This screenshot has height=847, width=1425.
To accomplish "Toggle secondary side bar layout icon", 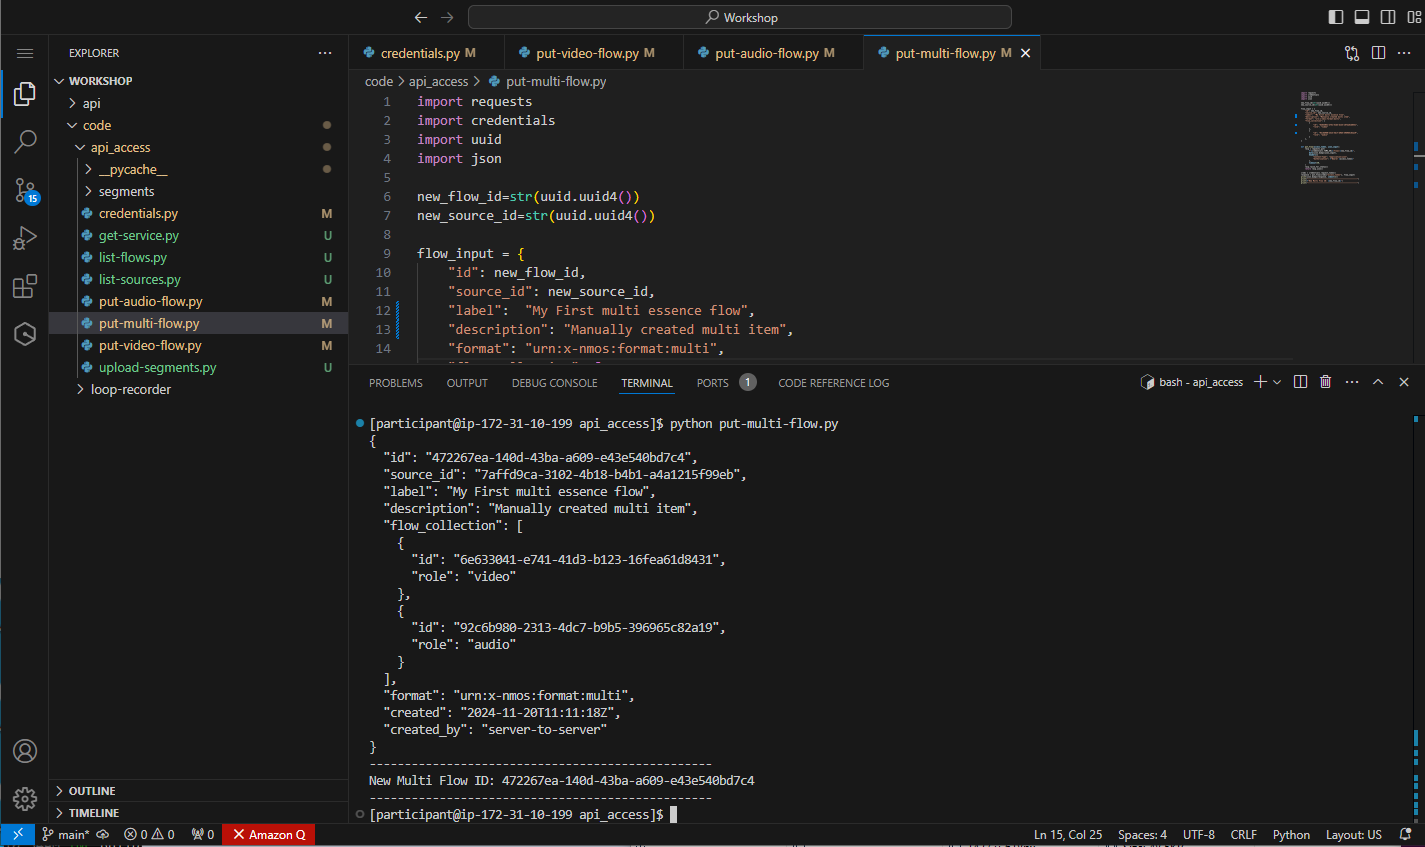I will 1388,17.
